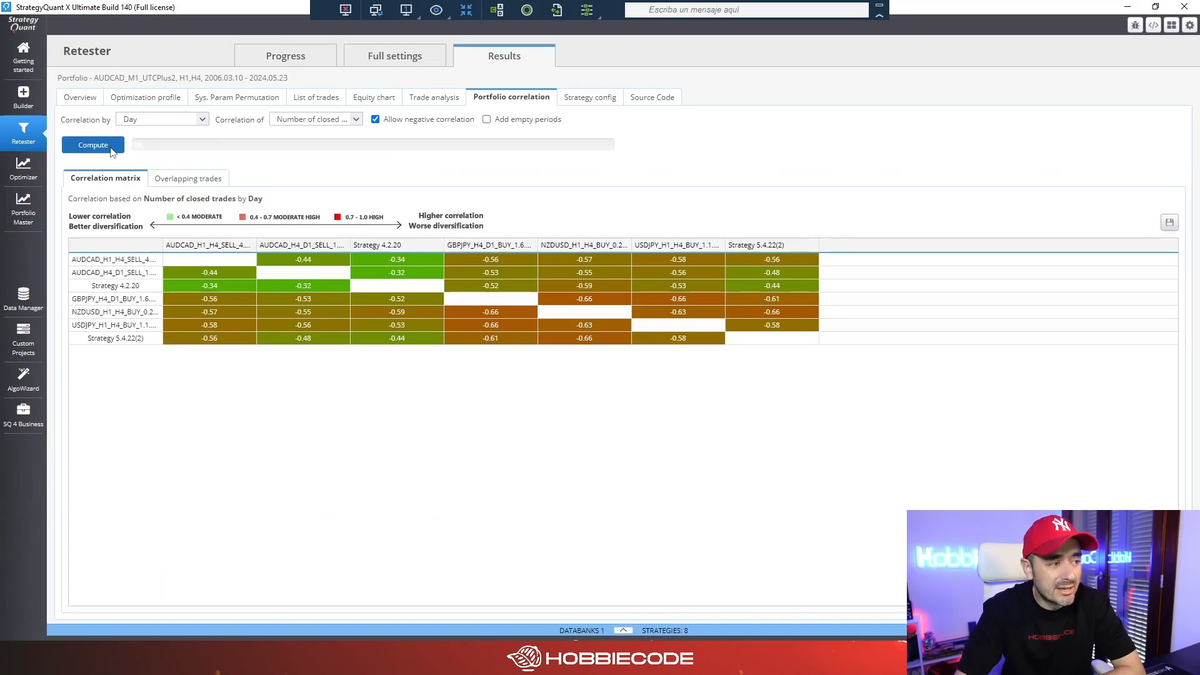Screen dimensions: 1200x675
Task: Click the USDJPY_H1_H4_BUY row label
Action: pyautogui.click(x=116, y=324)
